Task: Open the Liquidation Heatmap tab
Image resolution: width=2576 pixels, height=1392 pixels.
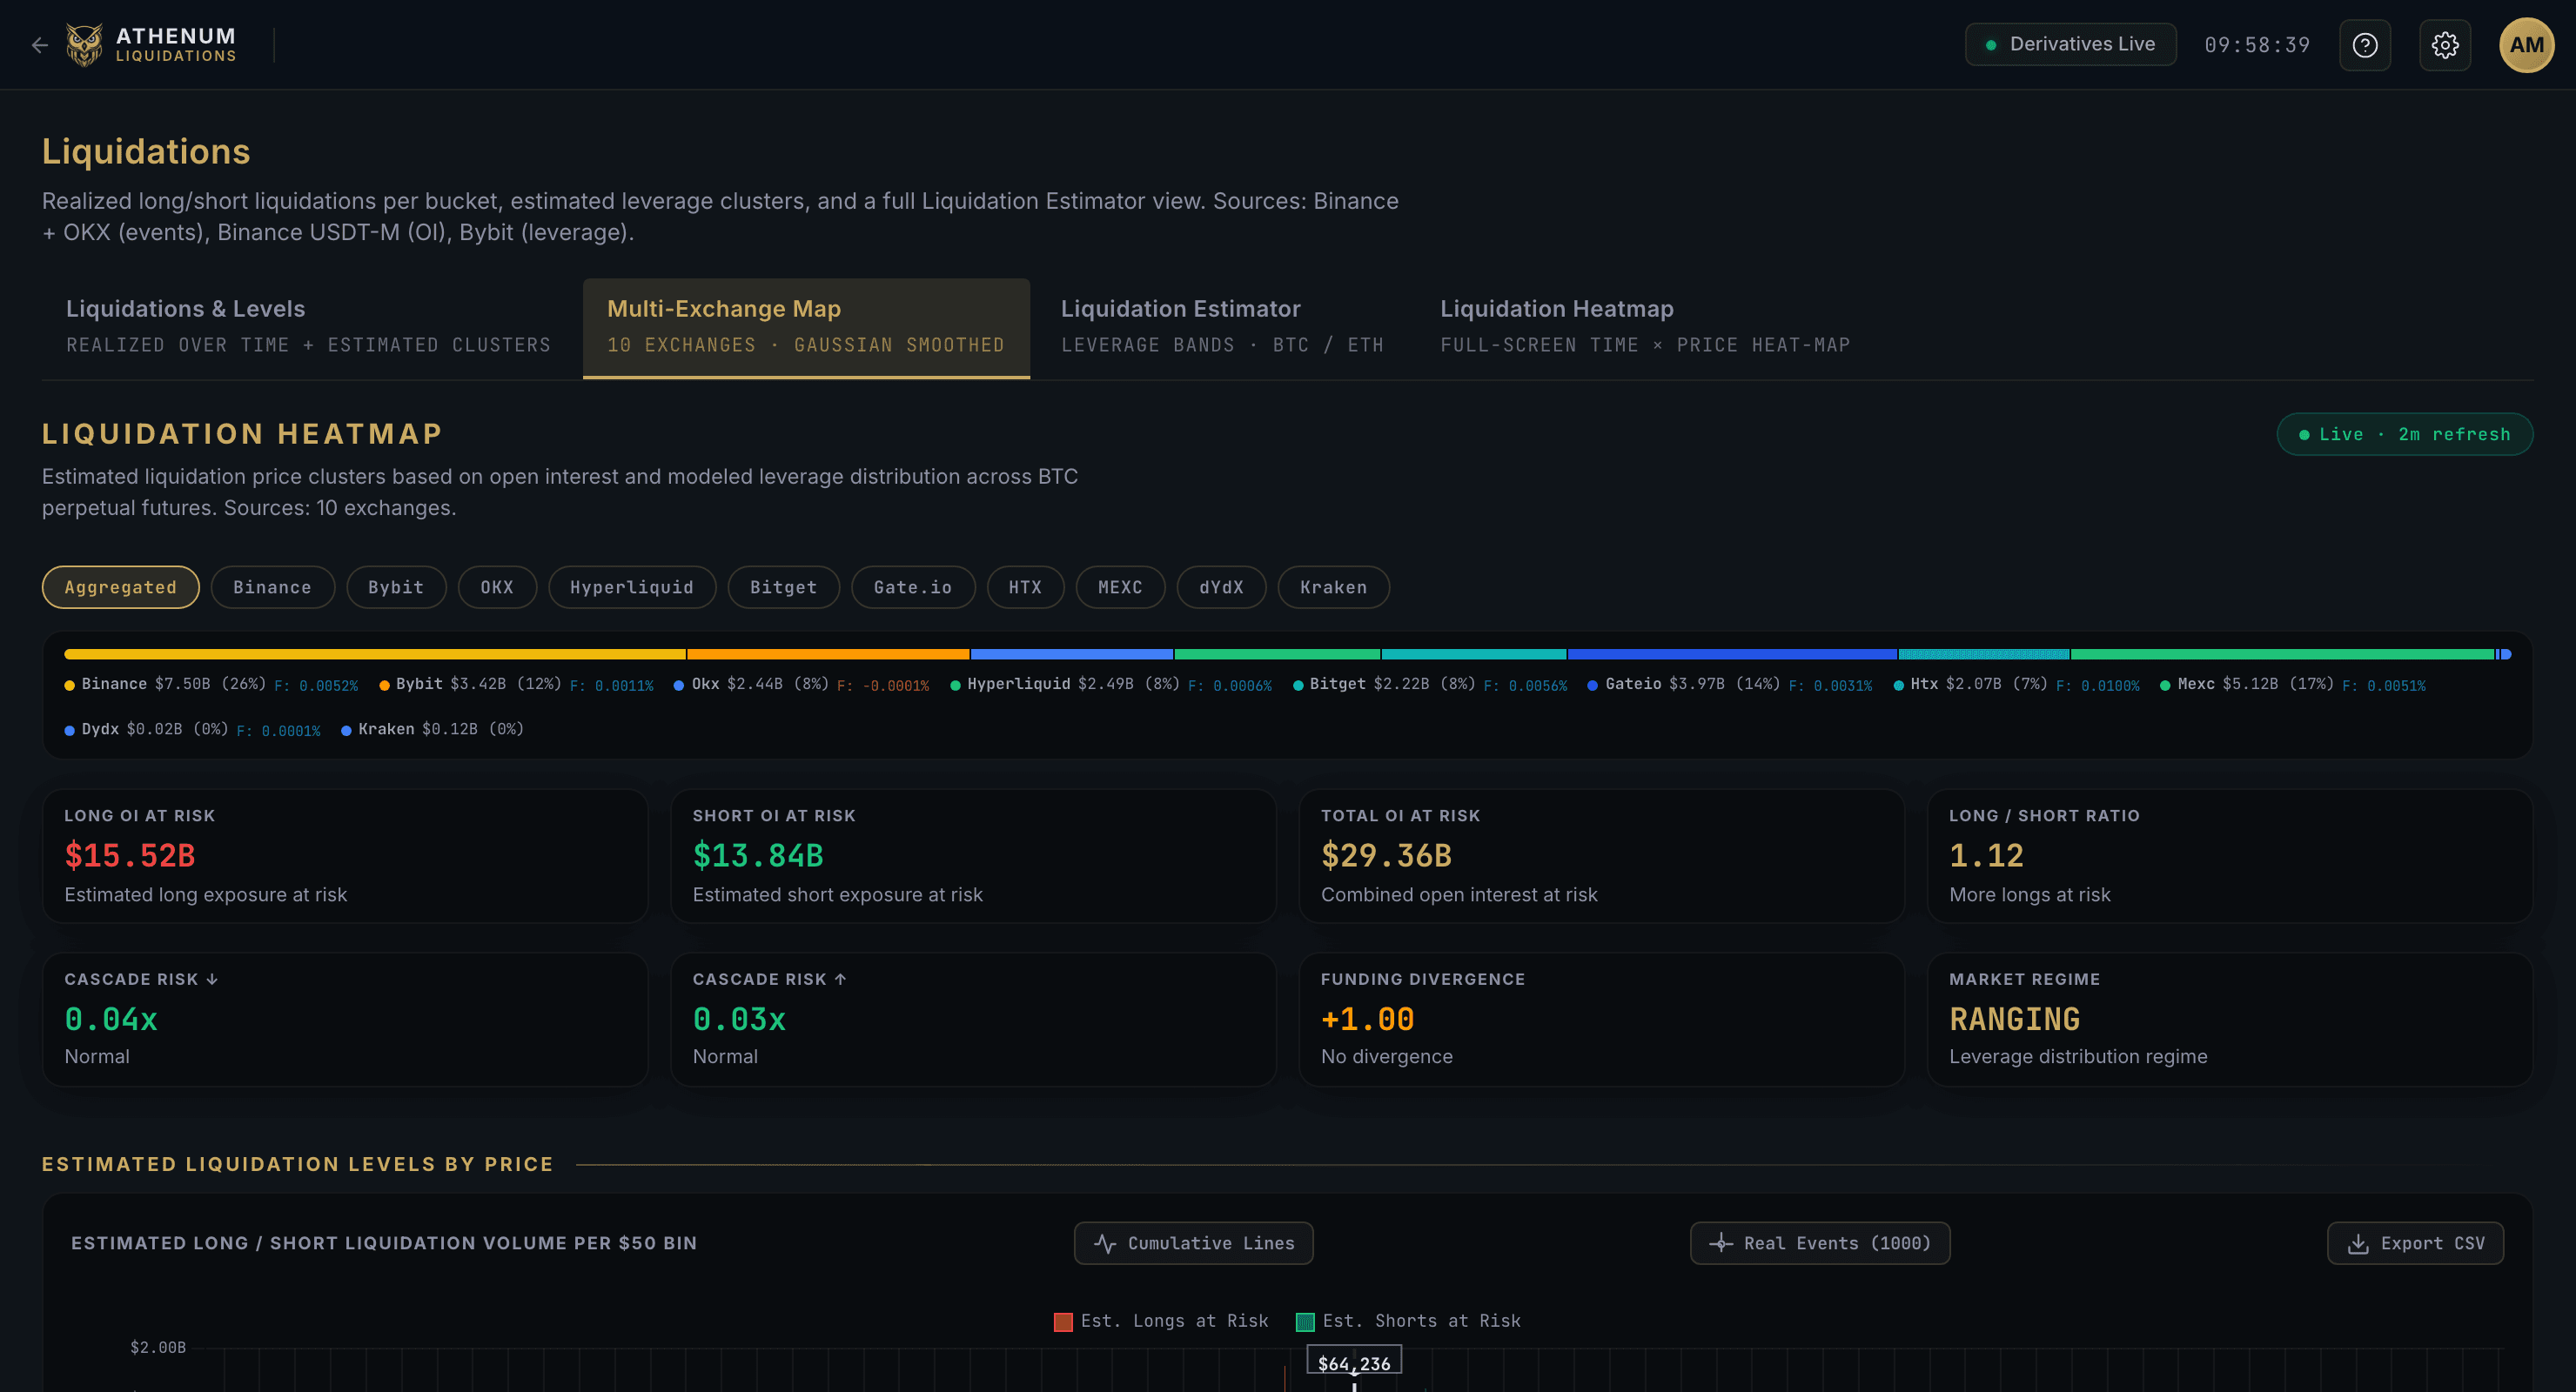Action: (x=1645, y=327)
